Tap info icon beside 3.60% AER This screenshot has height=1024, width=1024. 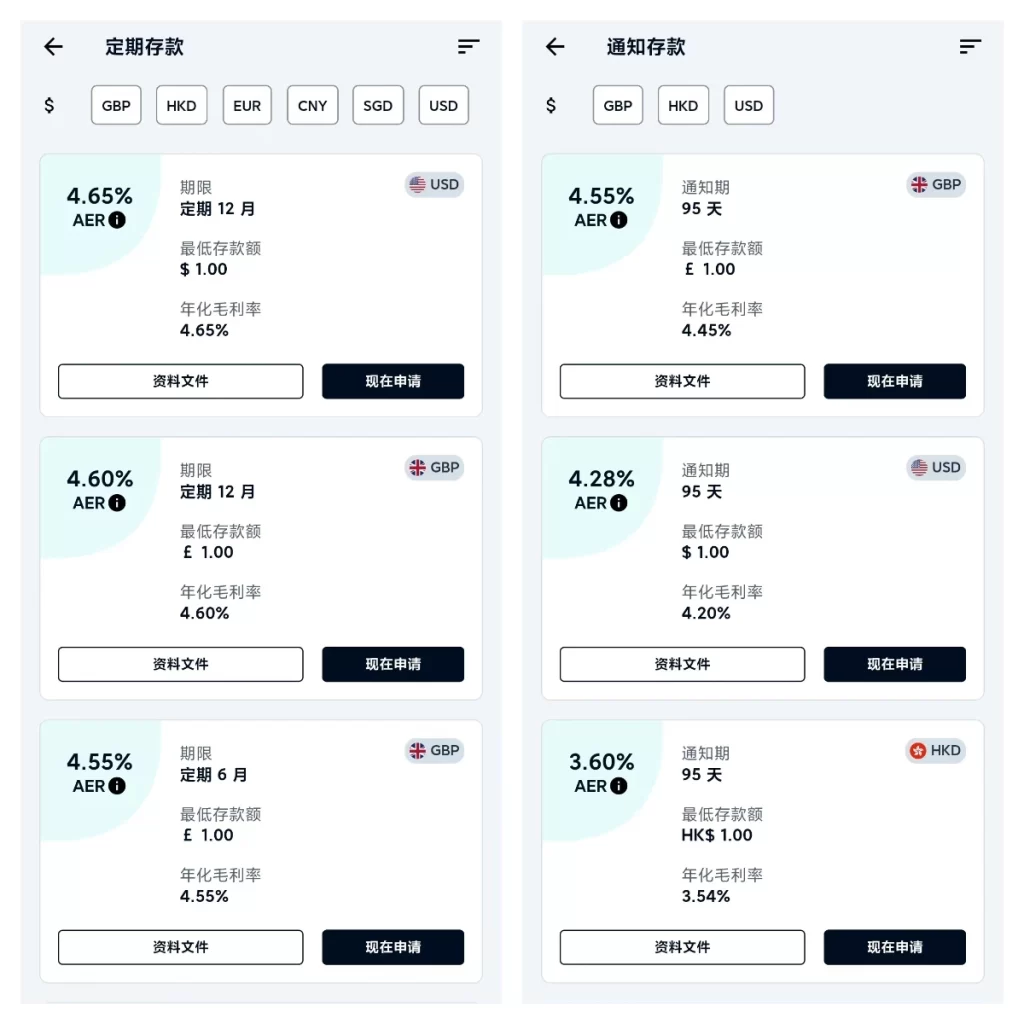coord(619,786)
